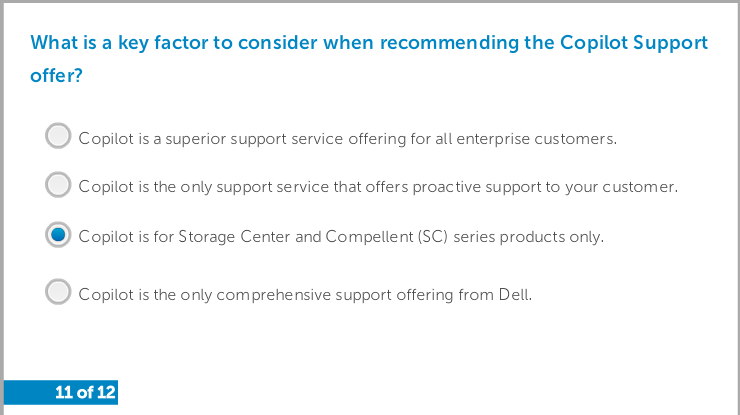Choose the proactive support radio button
The image size is (740, 415).
pyautogui.click(x=58, y=185)
